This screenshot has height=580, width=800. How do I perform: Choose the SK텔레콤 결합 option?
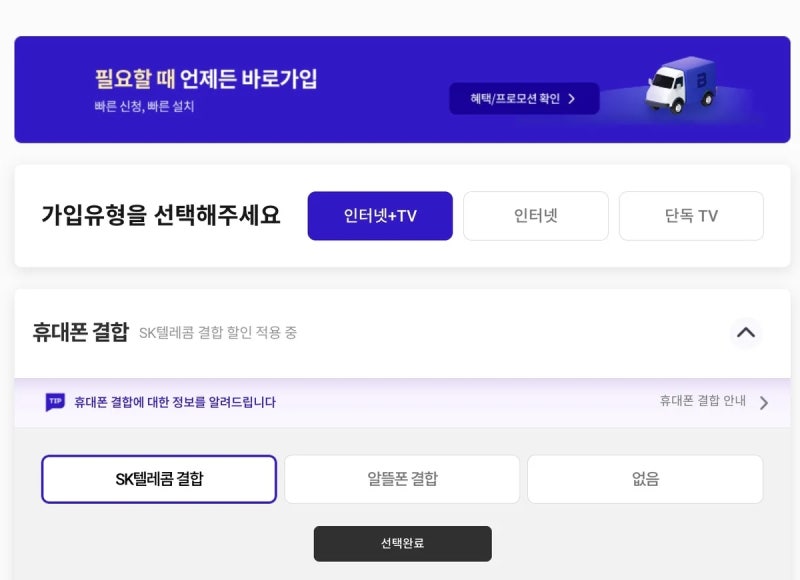[159, 479]
